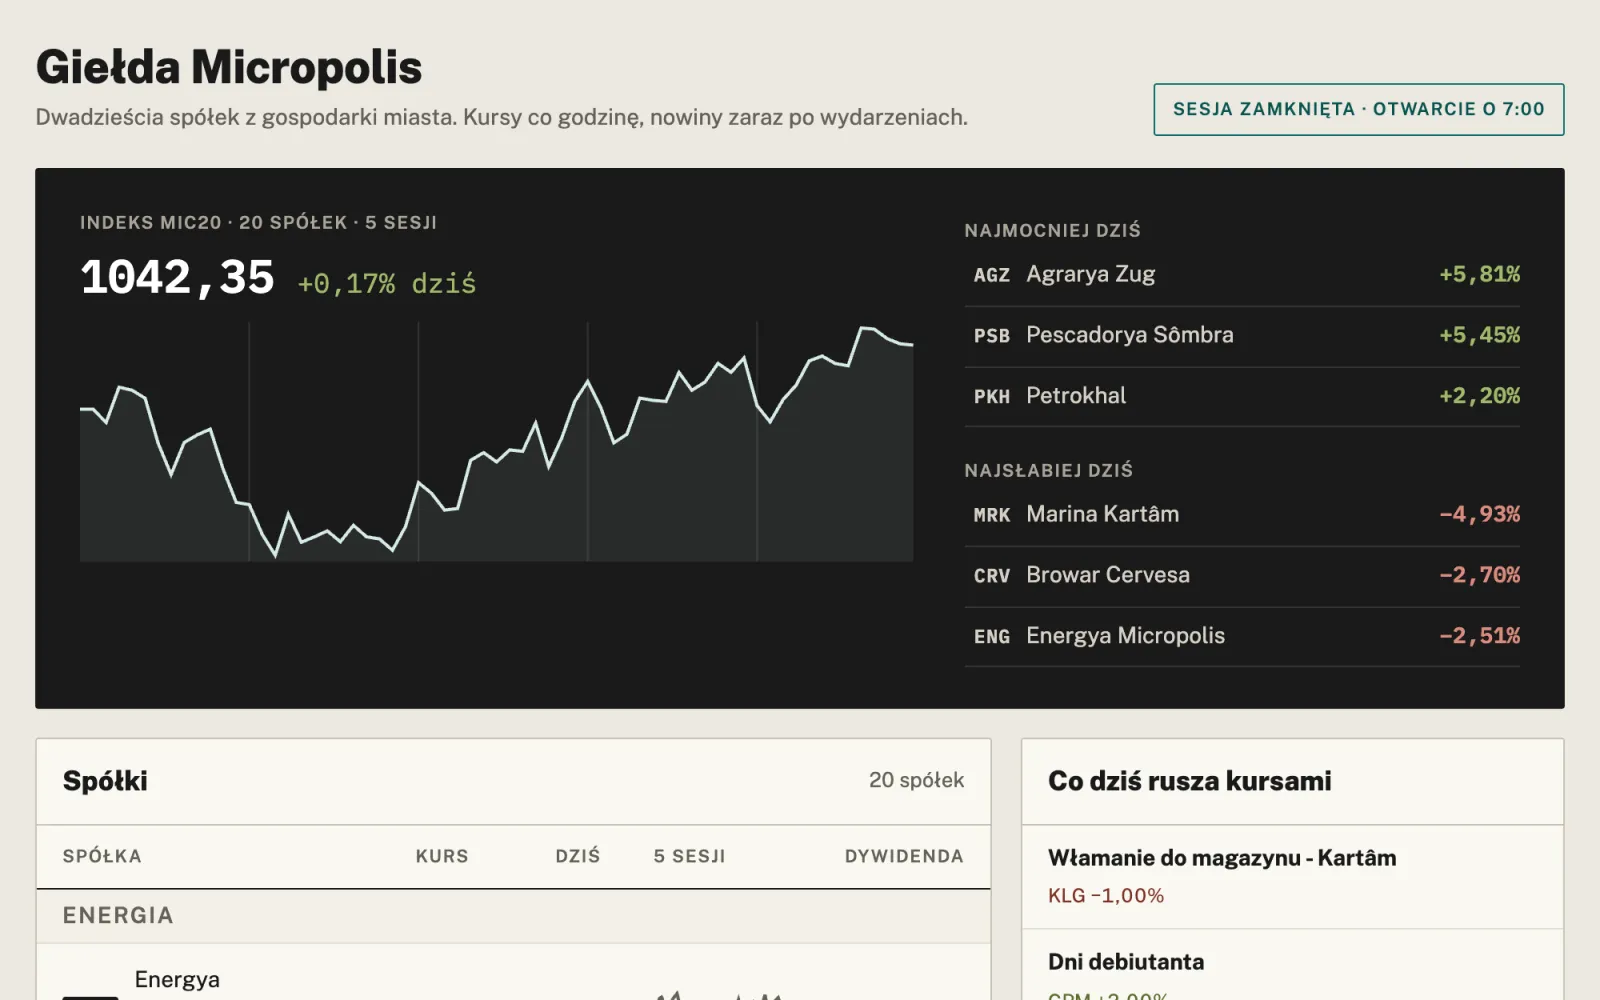The width and height of the screenshot is (1600, 1000).
Task: Click Co dziś rusza kursami heading
Action: [x=1190, y=781]
